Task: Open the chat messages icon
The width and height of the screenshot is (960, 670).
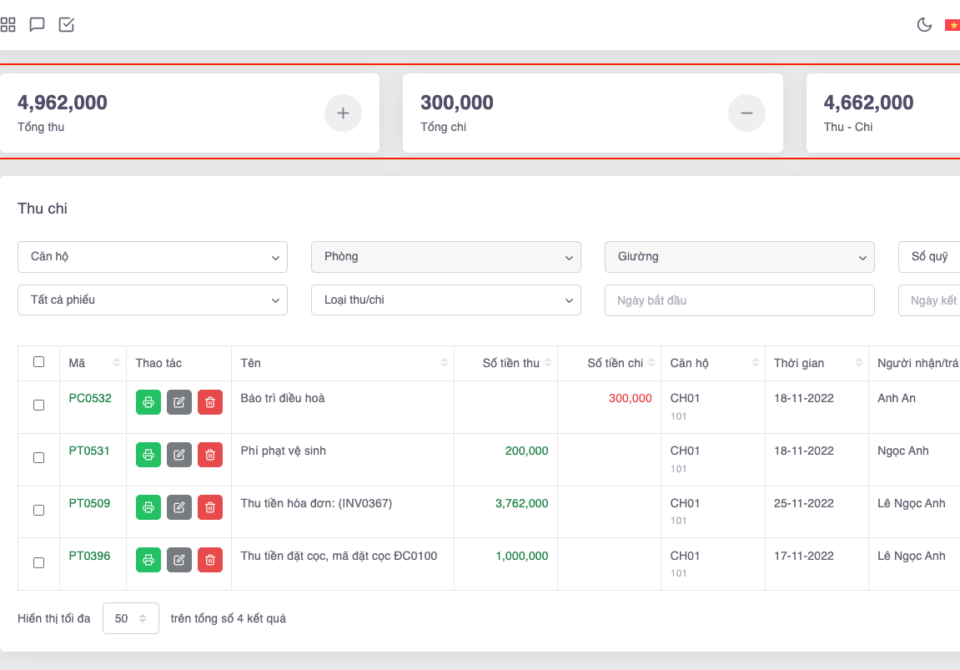Action: pos(37,25)
